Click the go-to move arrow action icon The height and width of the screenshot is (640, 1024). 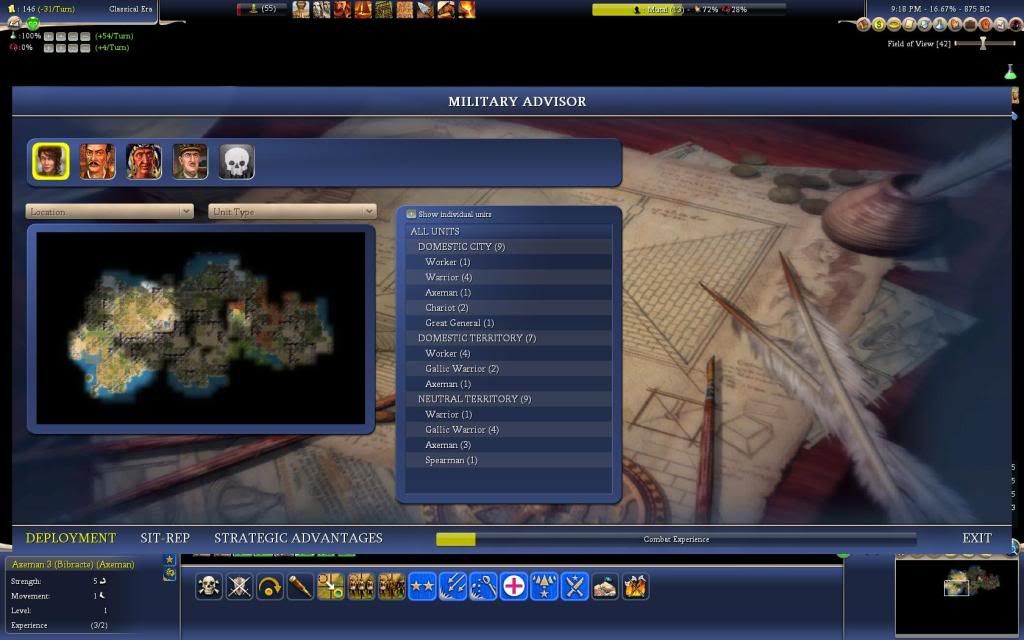coord(330,586)
